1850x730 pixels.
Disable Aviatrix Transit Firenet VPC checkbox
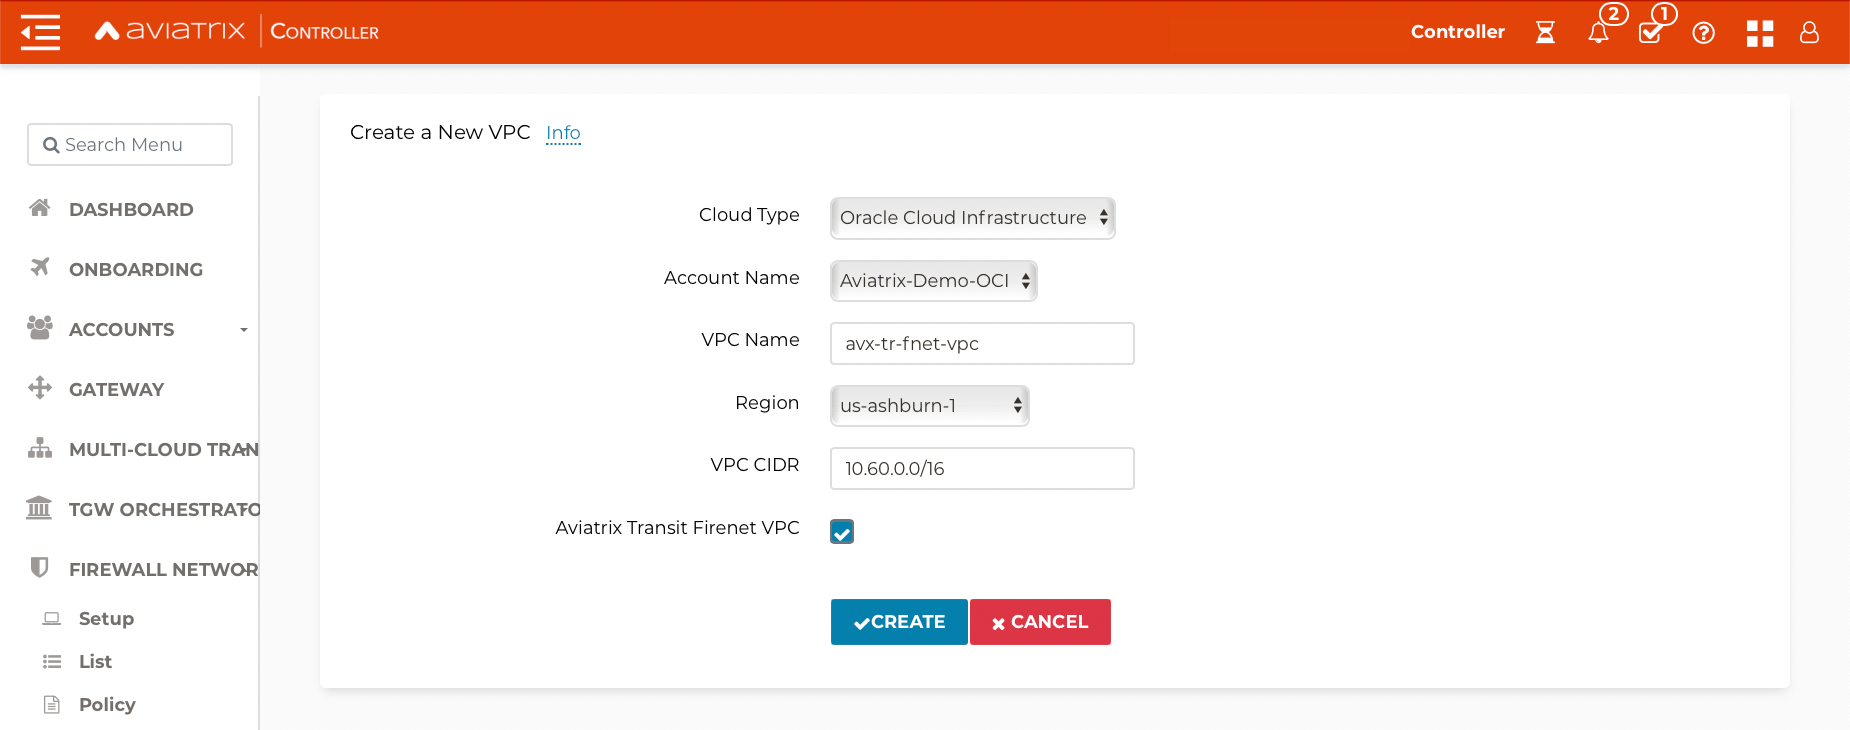[x=841, y=532]
